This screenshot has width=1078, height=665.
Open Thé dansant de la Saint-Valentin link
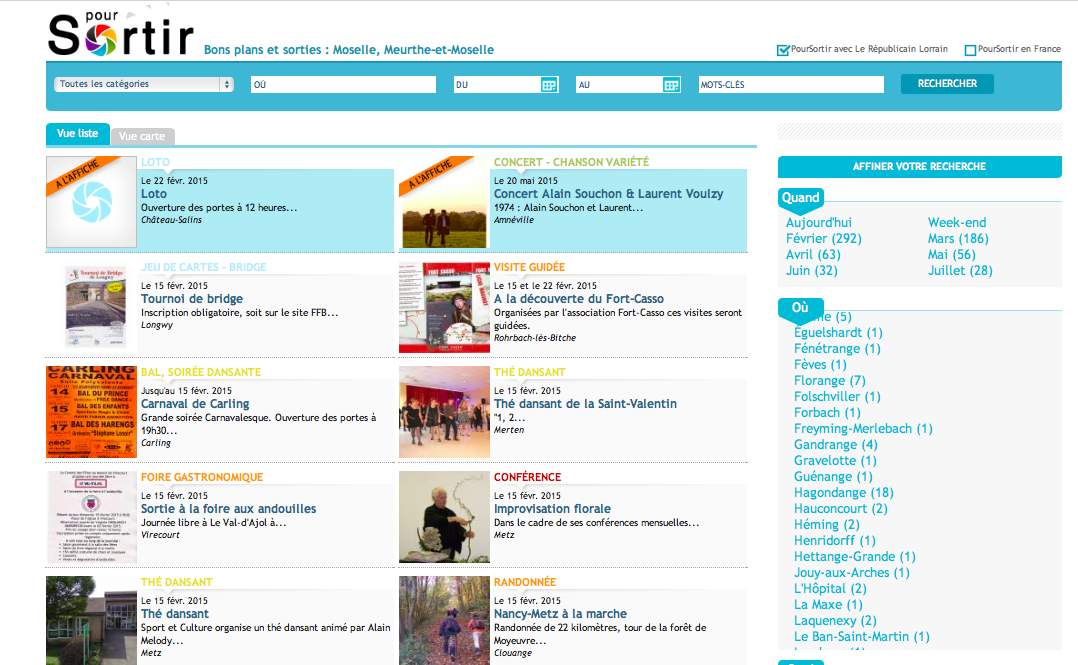[585, 404]
